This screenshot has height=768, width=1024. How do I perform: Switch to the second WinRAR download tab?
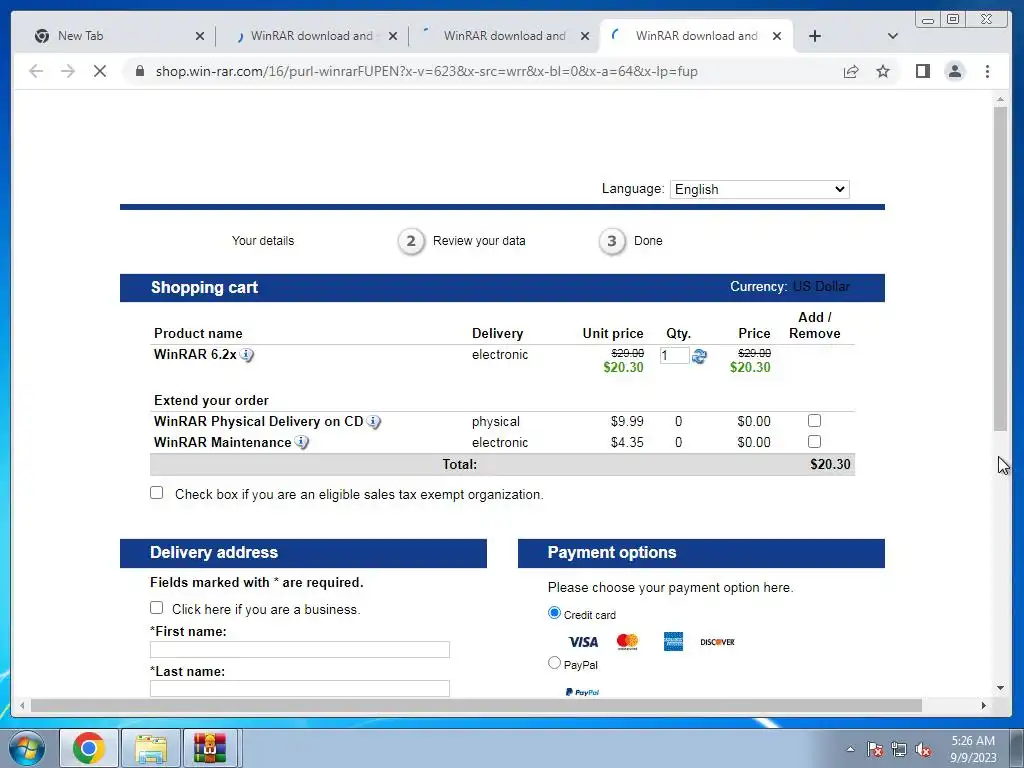[504, 36]
